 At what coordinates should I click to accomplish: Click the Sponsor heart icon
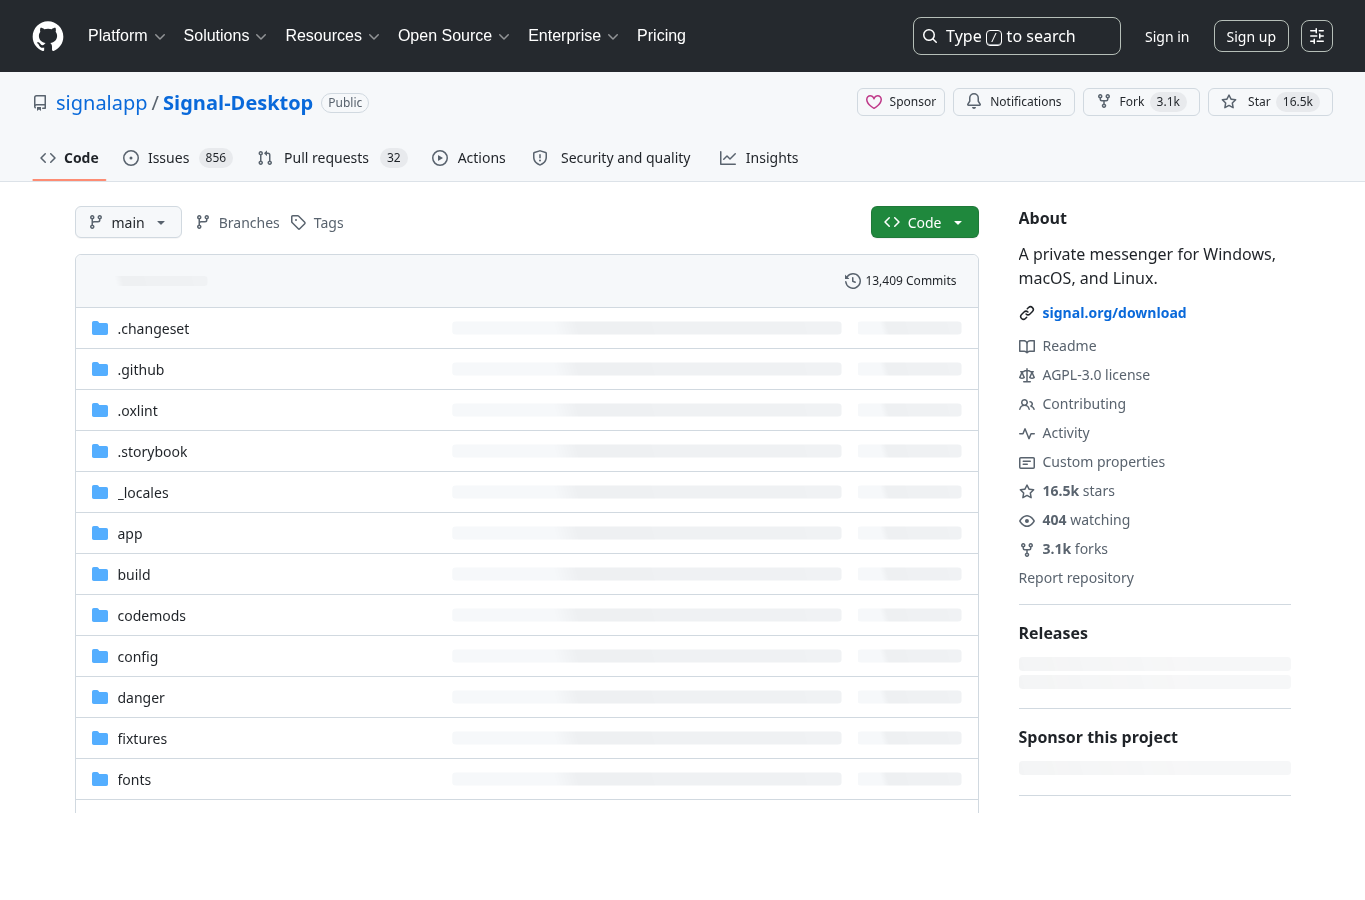point(874,102)
